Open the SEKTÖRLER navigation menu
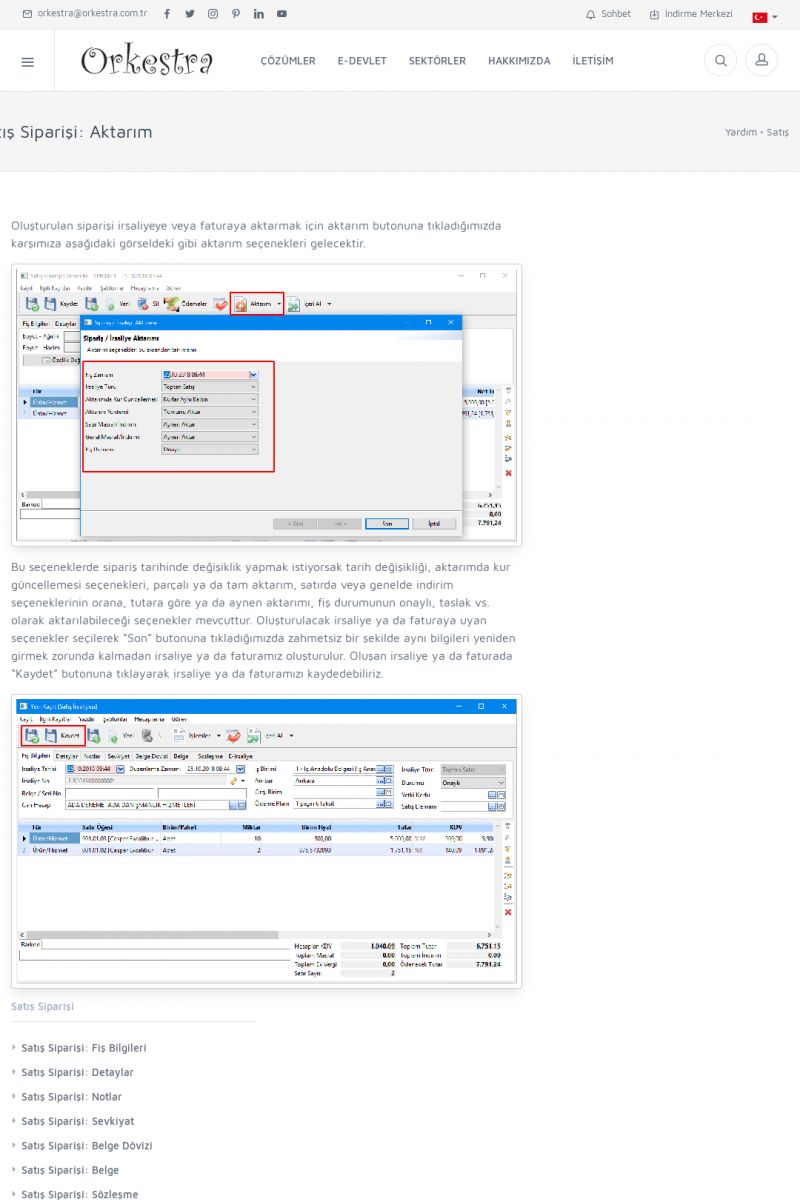The height and width of the screenshot is (1200, 800). (437, 61)
